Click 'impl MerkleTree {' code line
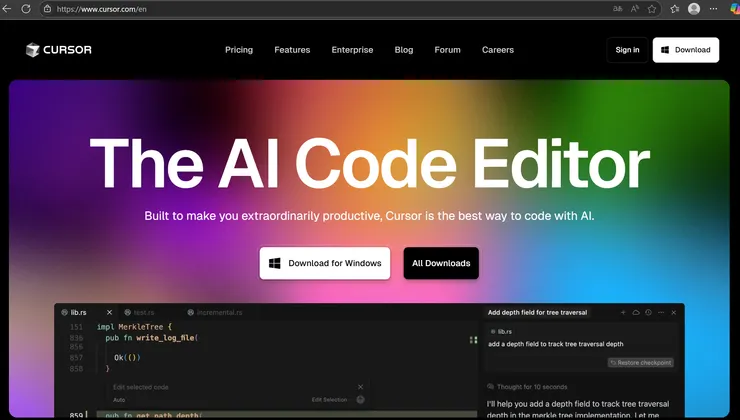The height and width of the screenshot is (420, 740). (x=135, y=327)
